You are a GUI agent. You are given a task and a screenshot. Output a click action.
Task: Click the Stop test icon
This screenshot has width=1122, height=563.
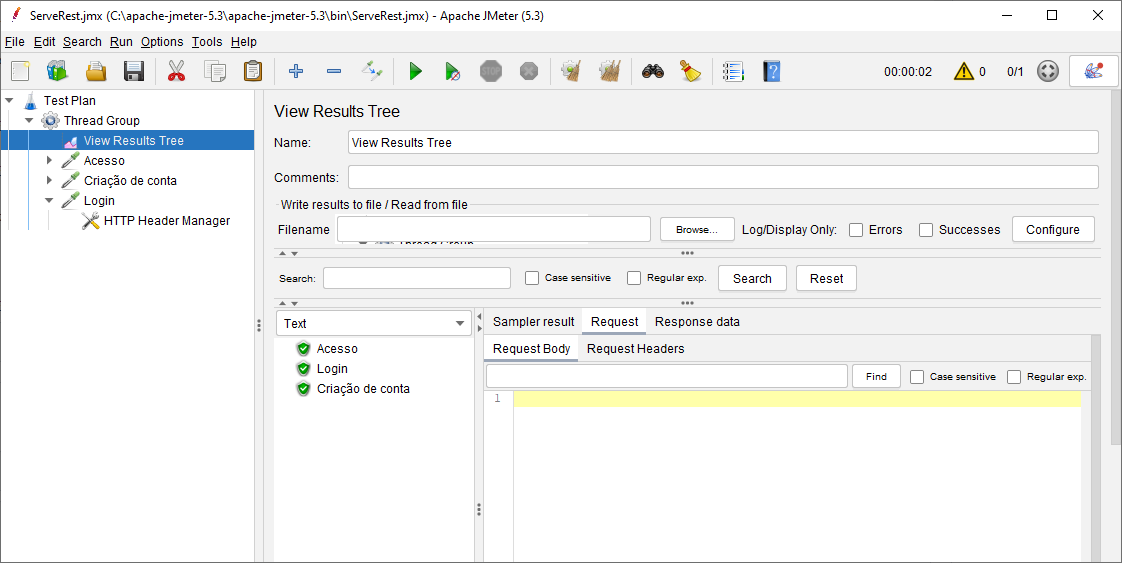[x=491, y=71]
